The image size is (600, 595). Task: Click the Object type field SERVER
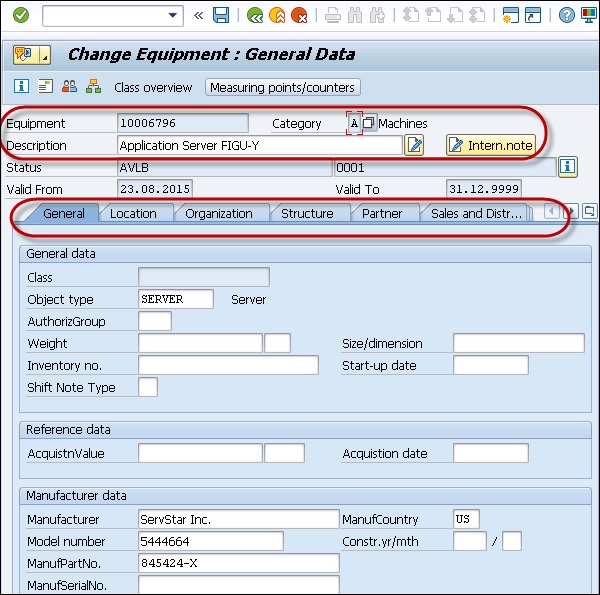tap(176, 299)
